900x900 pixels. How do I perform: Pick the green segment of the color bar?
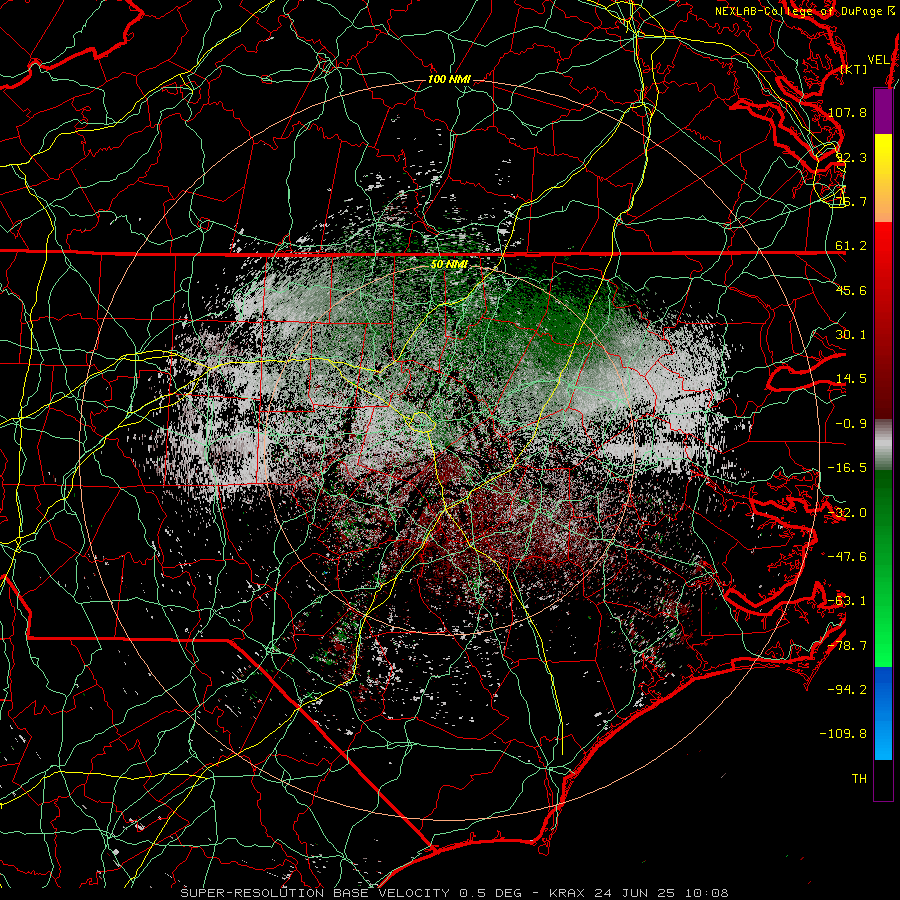[x=883, y=569]
